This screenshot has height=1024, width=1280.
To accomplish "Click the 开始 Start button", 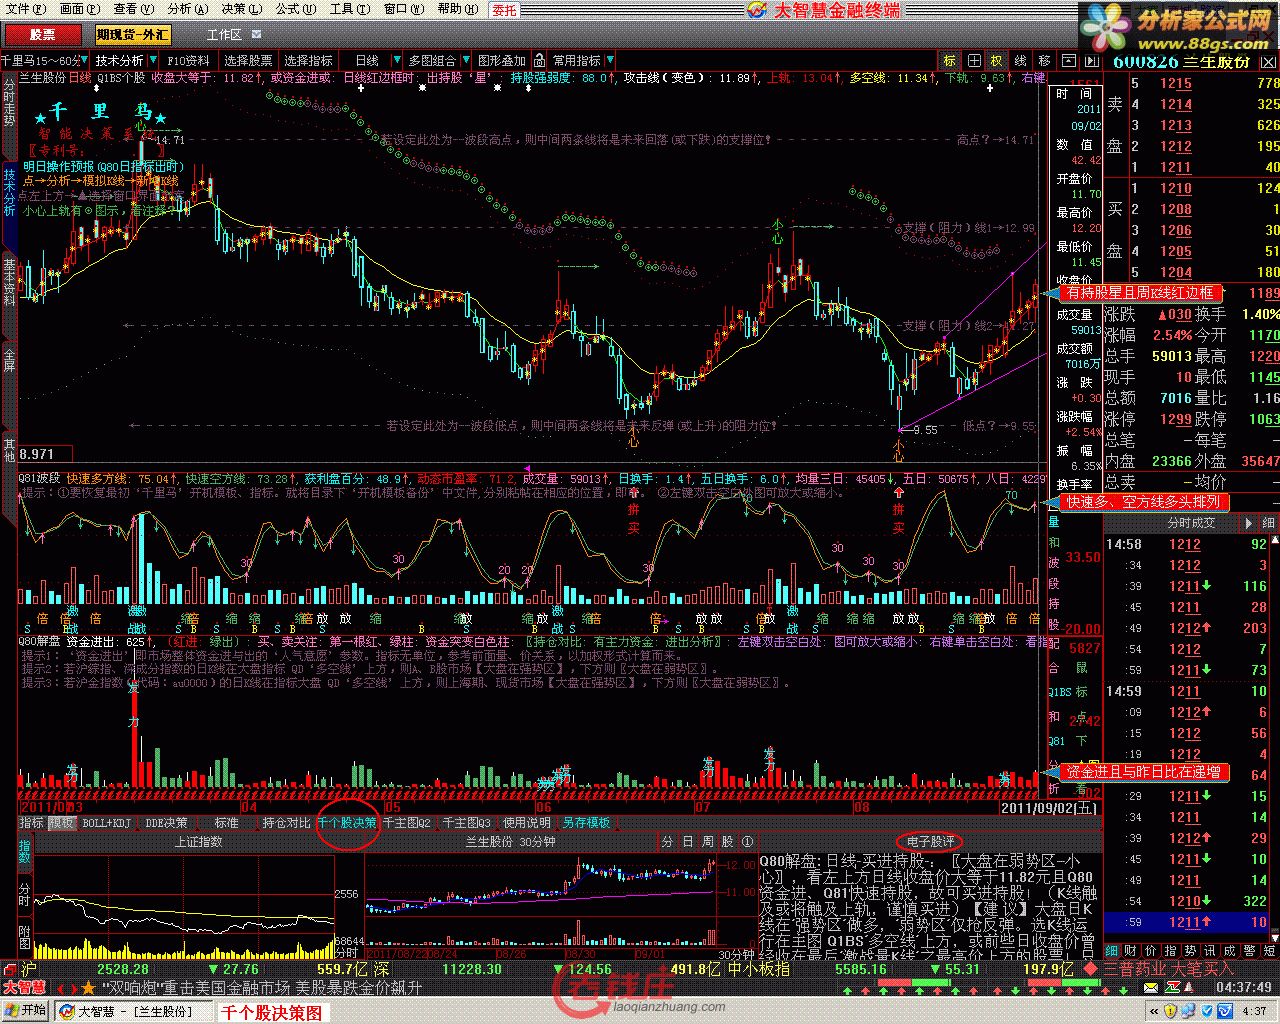I will click(x=25, y=1011).
